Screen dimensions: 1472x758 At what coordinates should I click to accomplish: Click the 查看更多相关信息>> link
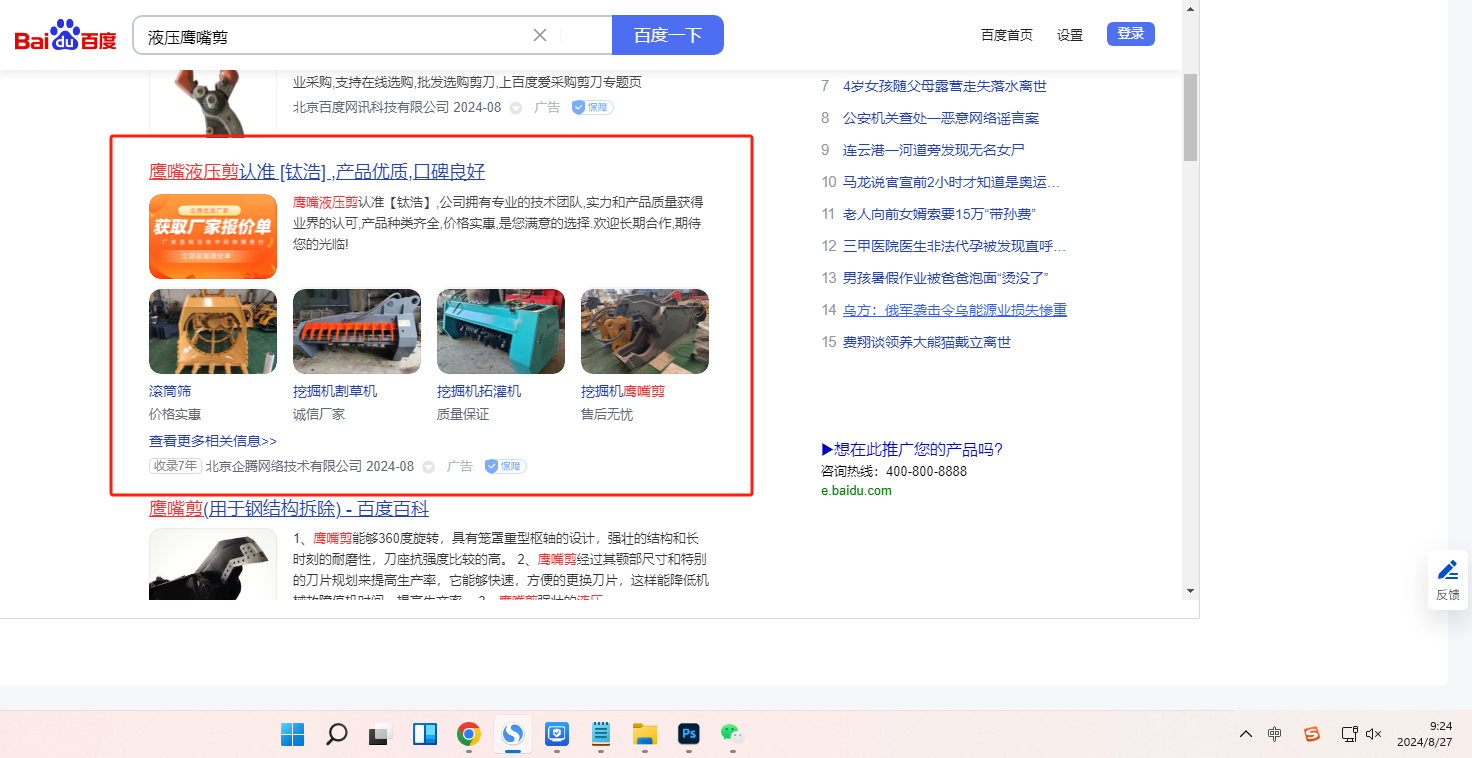click(213, 441)
